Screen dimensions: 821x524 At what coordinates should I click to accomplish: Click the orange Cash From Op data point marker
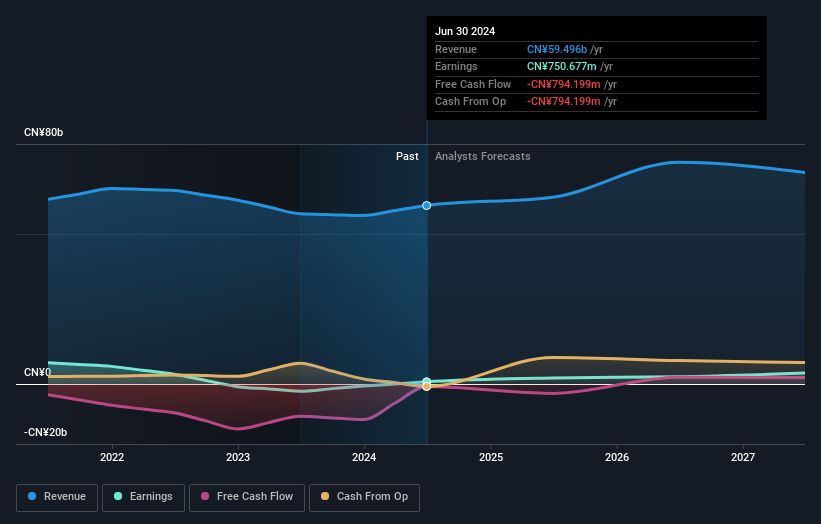pos(427,386)
